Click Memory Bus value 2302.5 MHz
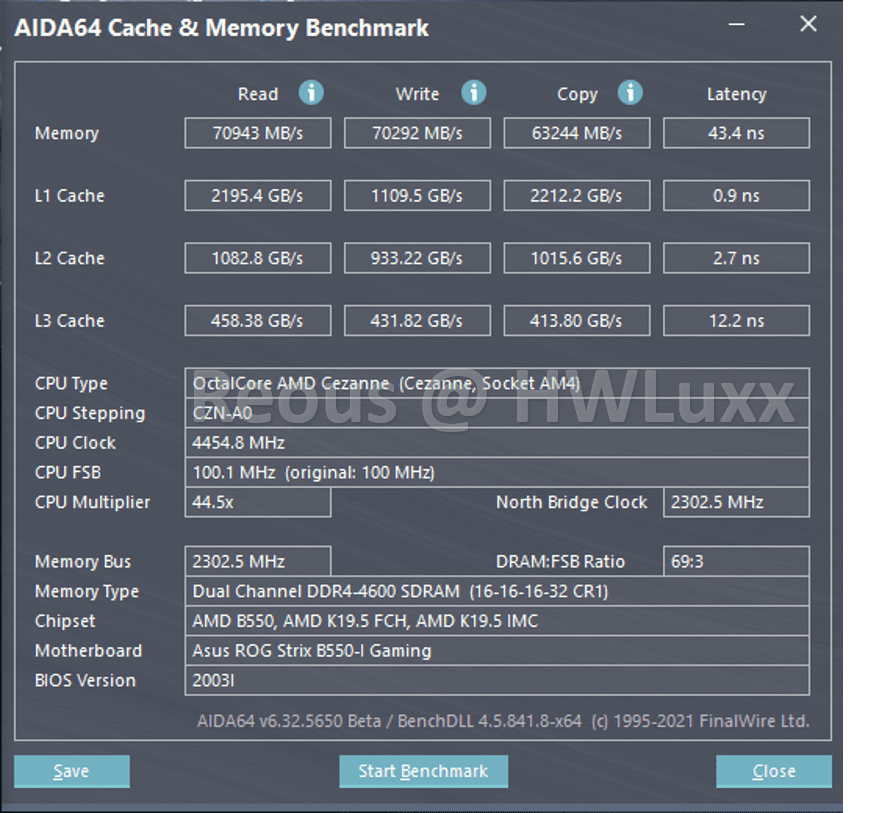869x813 pixels. [258, 561]
